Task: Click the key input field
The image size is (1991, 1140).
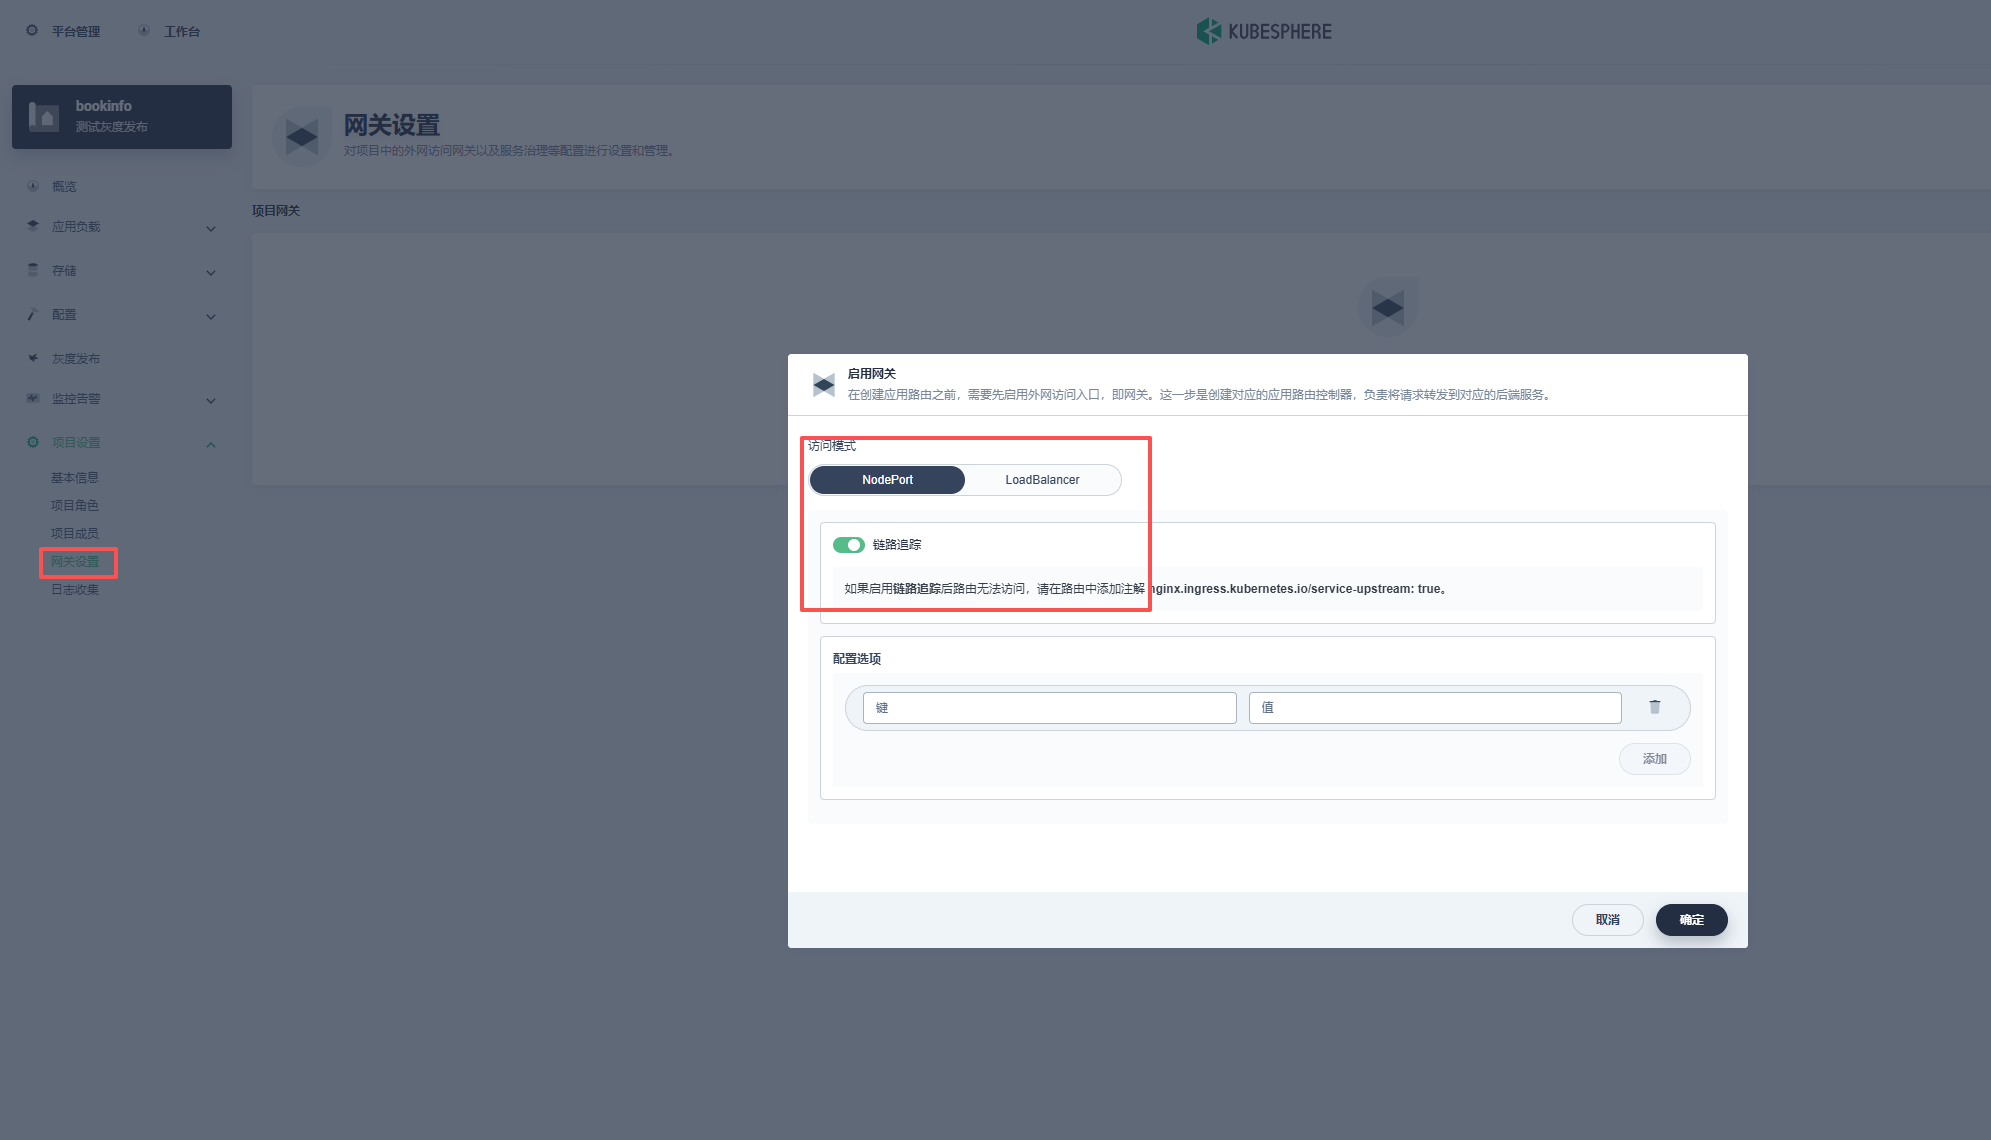Action: [1049, 708]
